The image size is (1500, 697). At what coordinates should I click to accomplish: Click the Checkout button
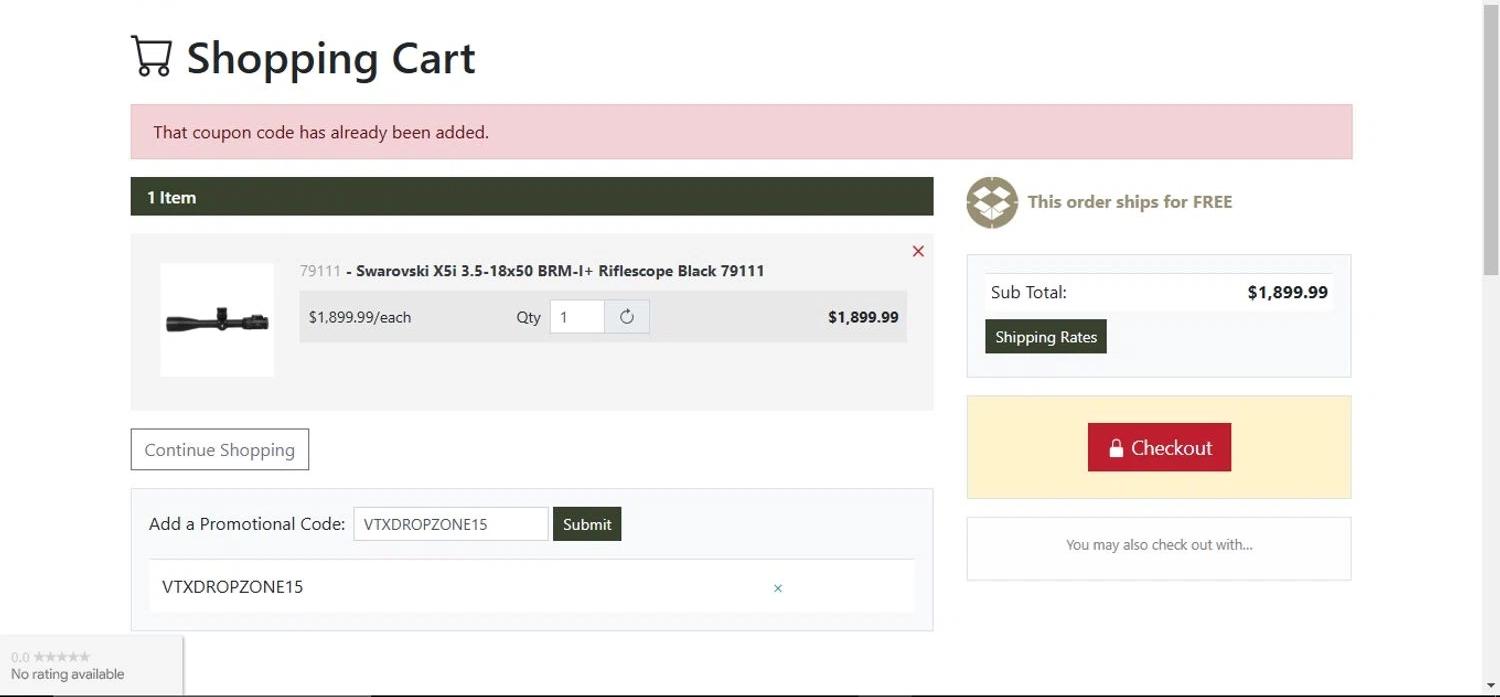[x=1159, y=447]
